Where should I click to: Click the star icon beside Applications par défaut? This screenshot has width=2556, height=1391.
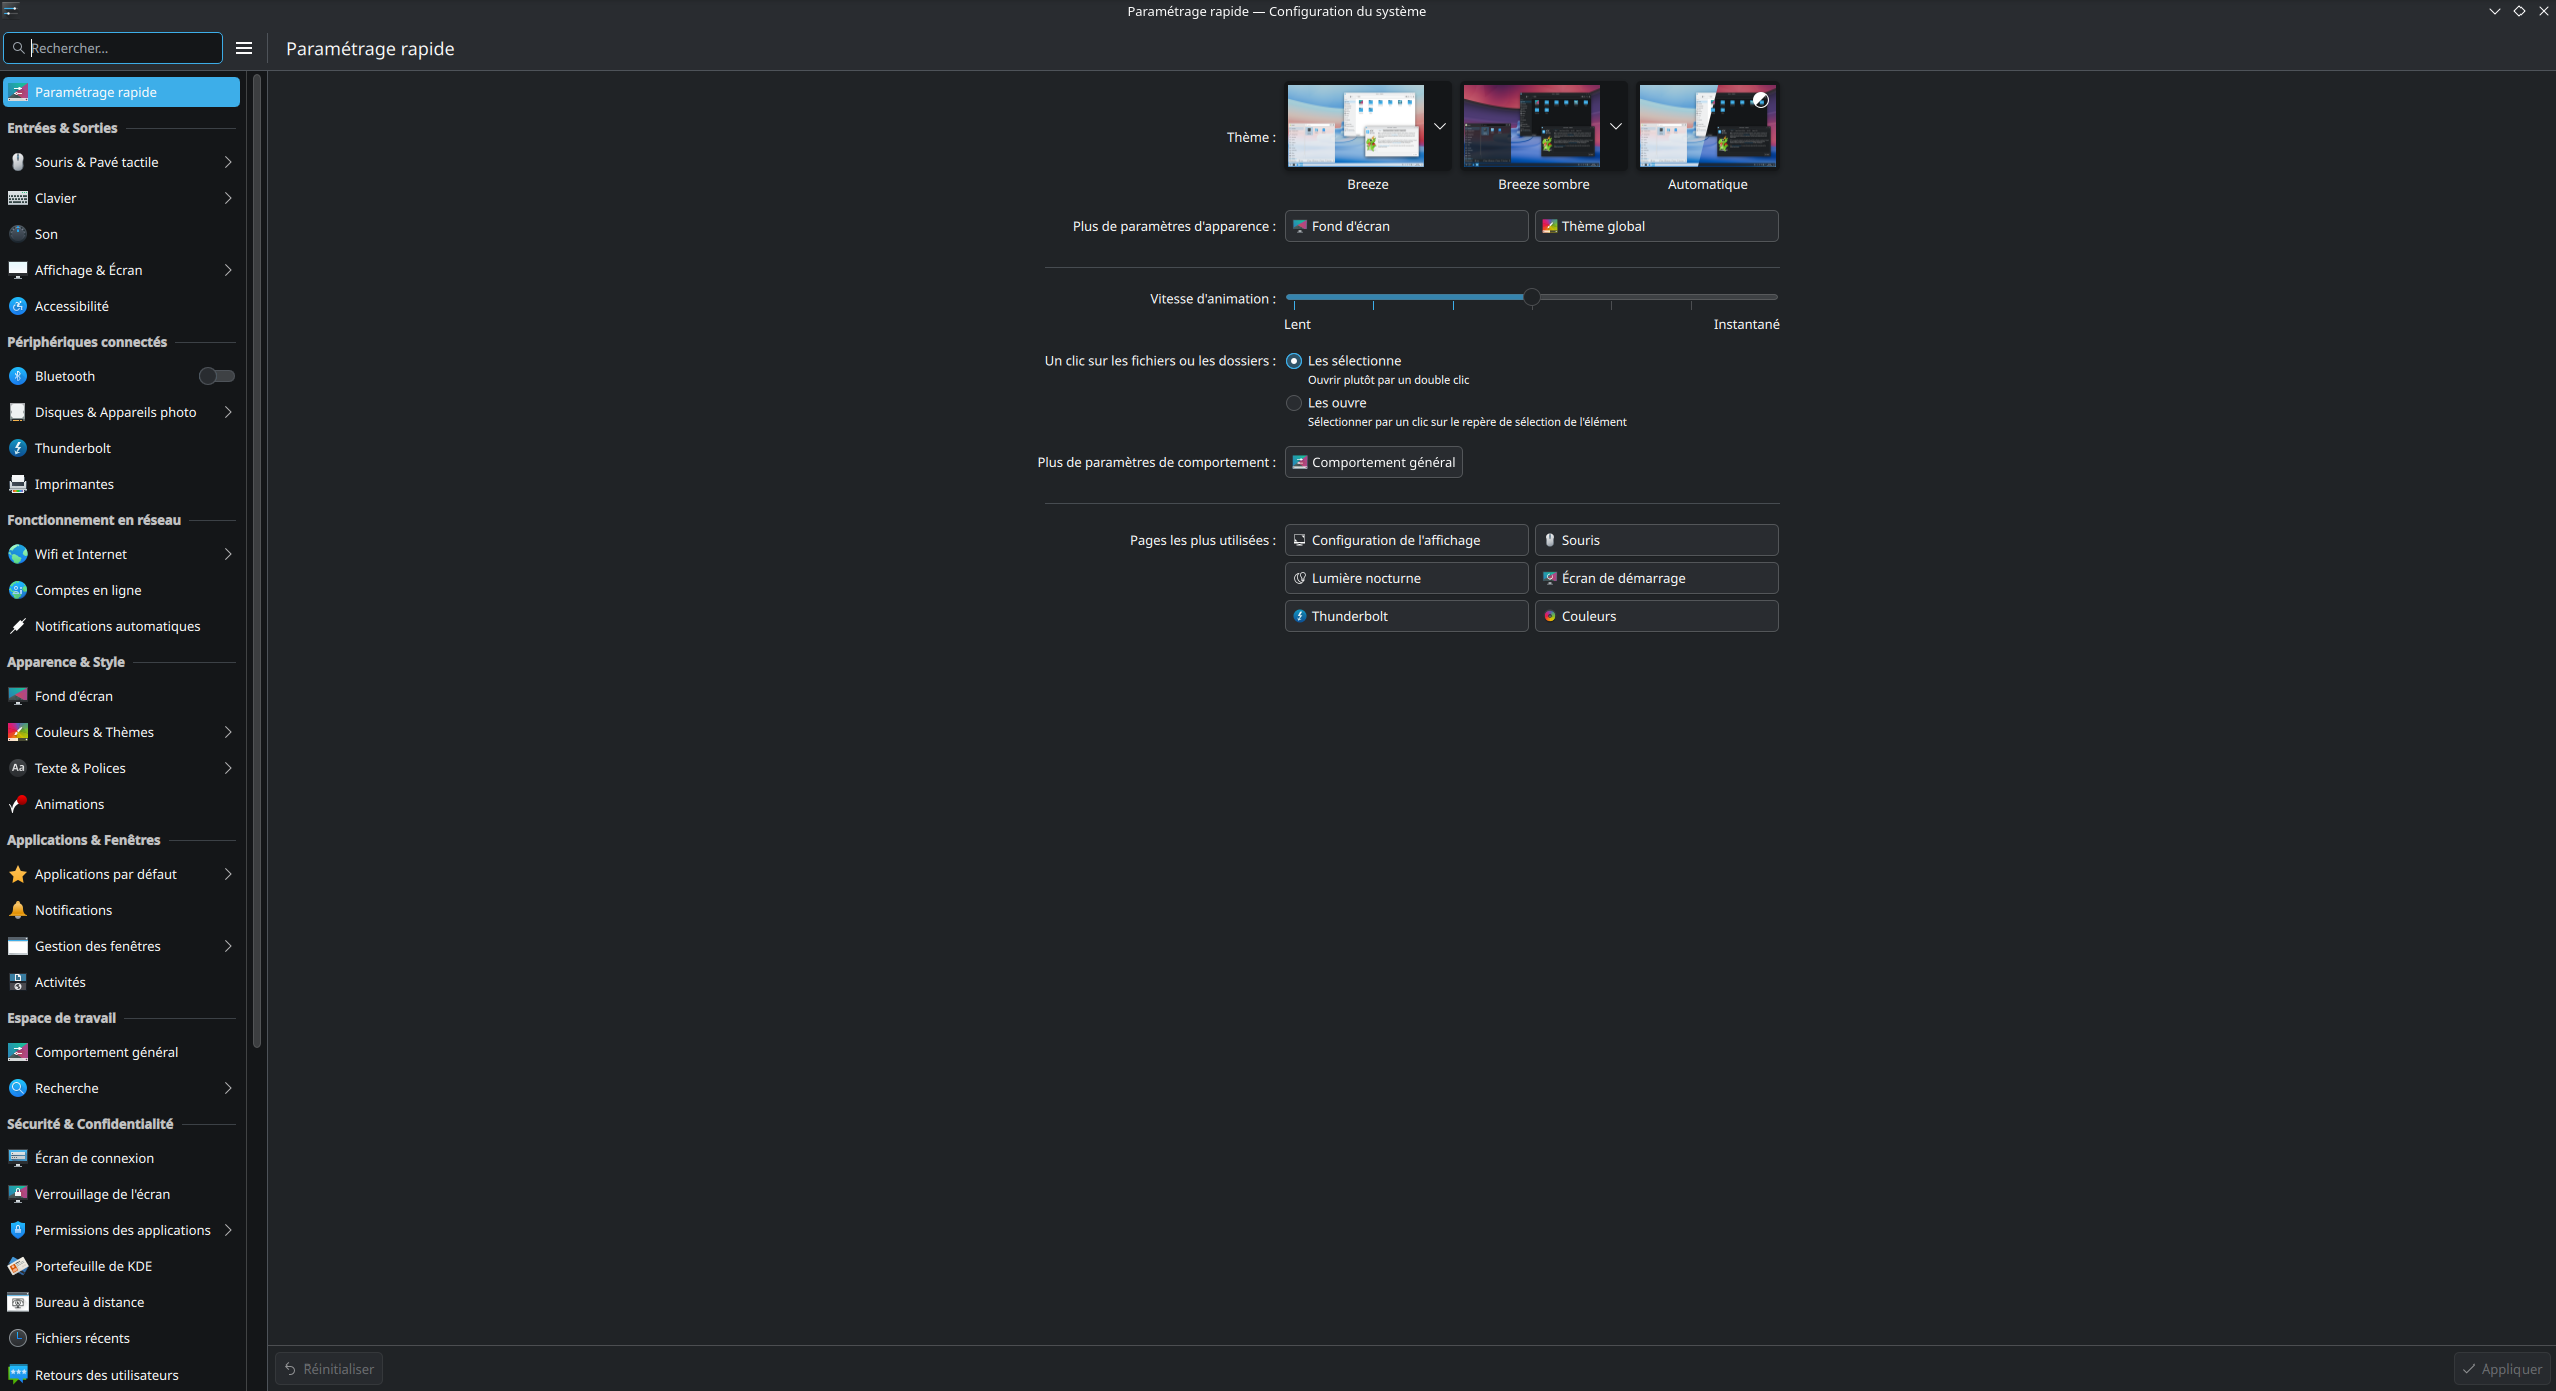[x=18, y=874]
